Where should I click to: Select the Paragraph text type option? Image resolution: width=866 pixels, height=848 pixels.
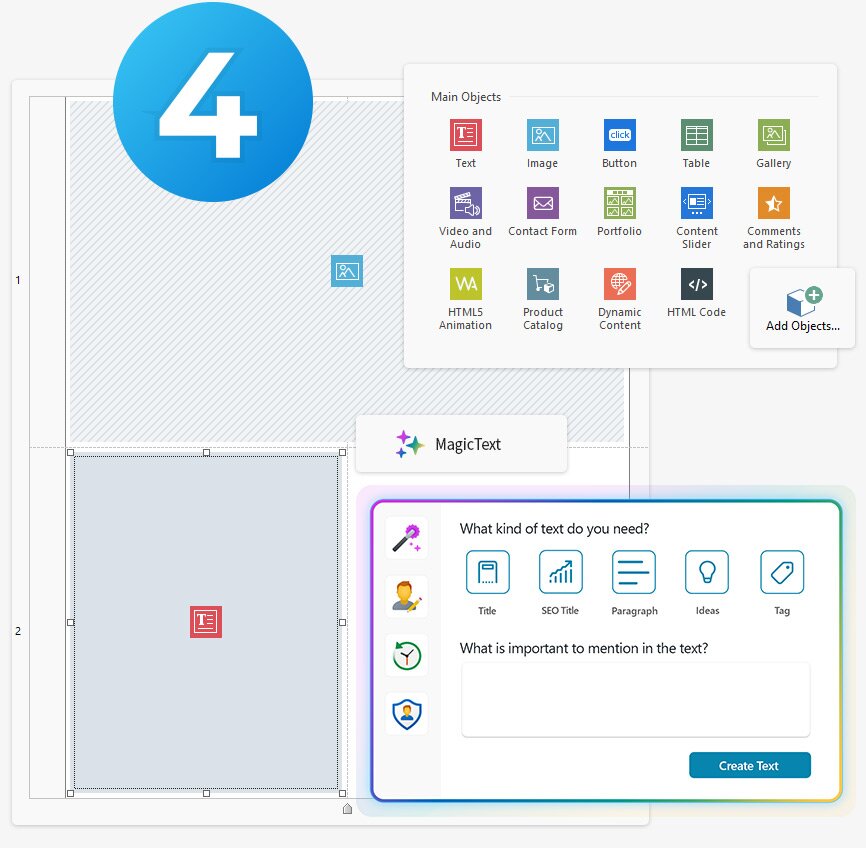(634, 573)
